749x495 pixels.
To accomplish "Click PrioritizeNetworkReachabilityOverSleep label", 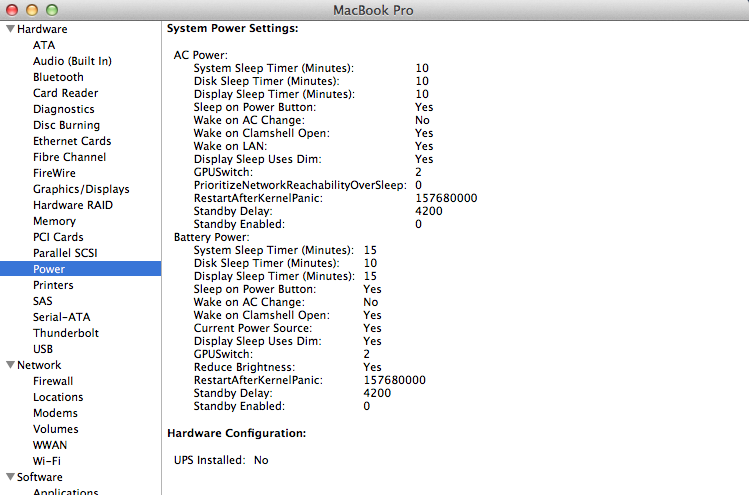I will 300,185.
